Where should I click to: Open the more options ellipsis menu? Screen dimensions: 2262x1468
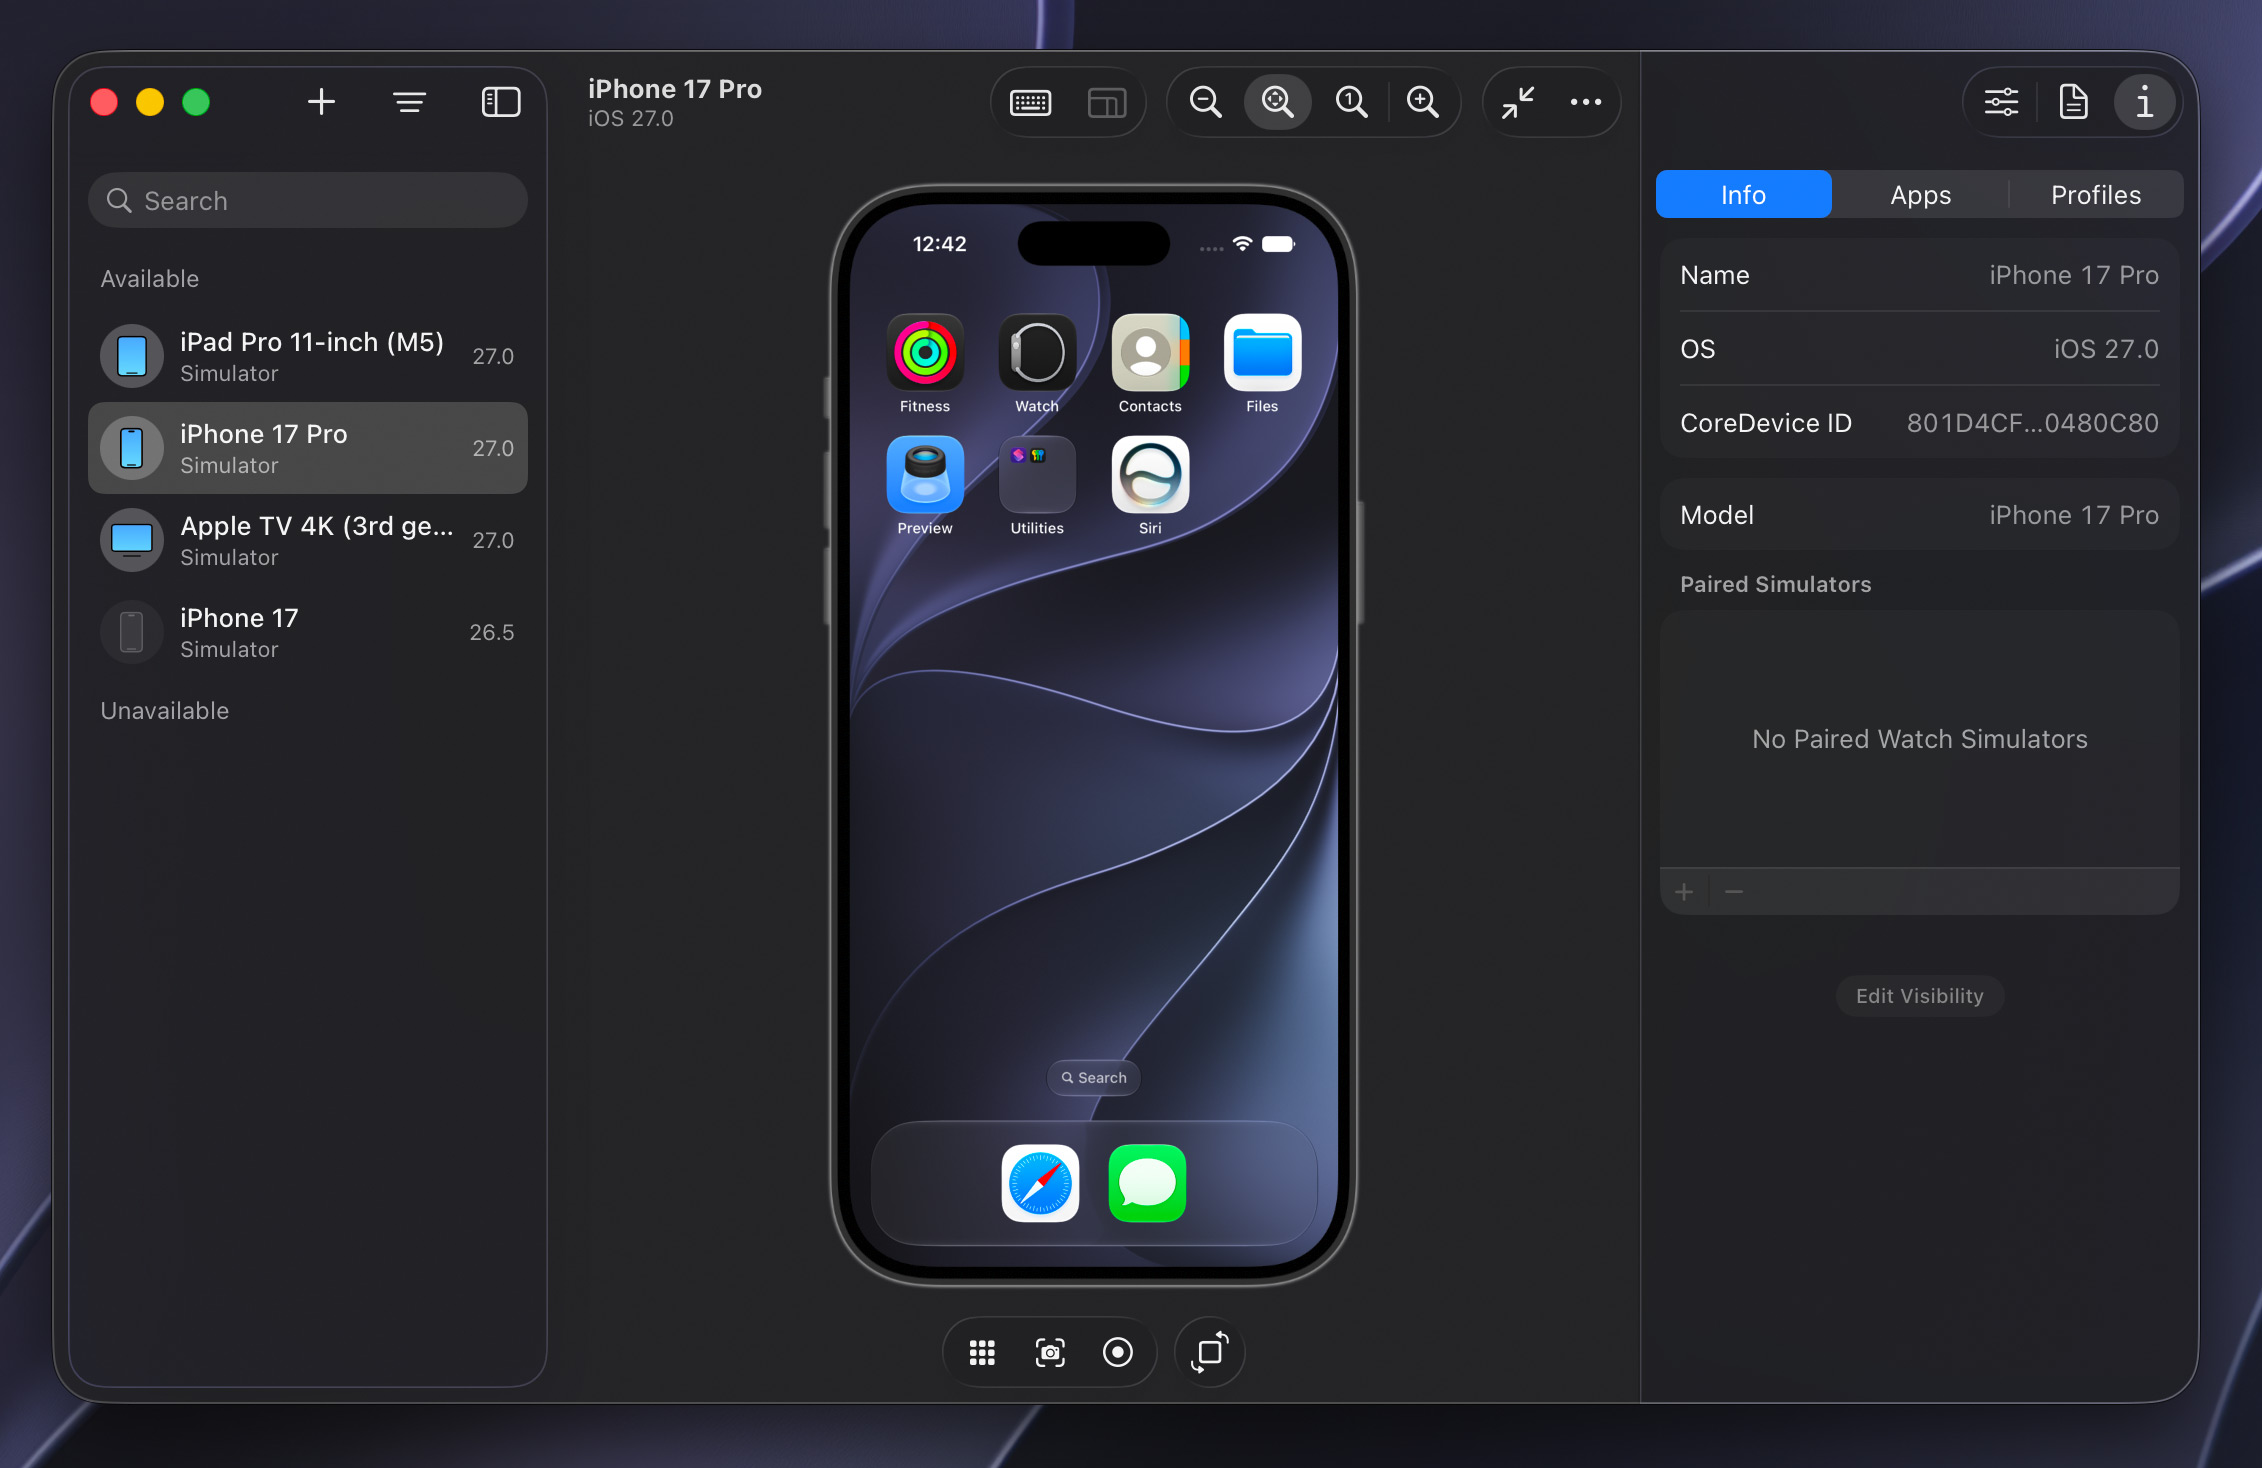click(x=1585, y=102)
